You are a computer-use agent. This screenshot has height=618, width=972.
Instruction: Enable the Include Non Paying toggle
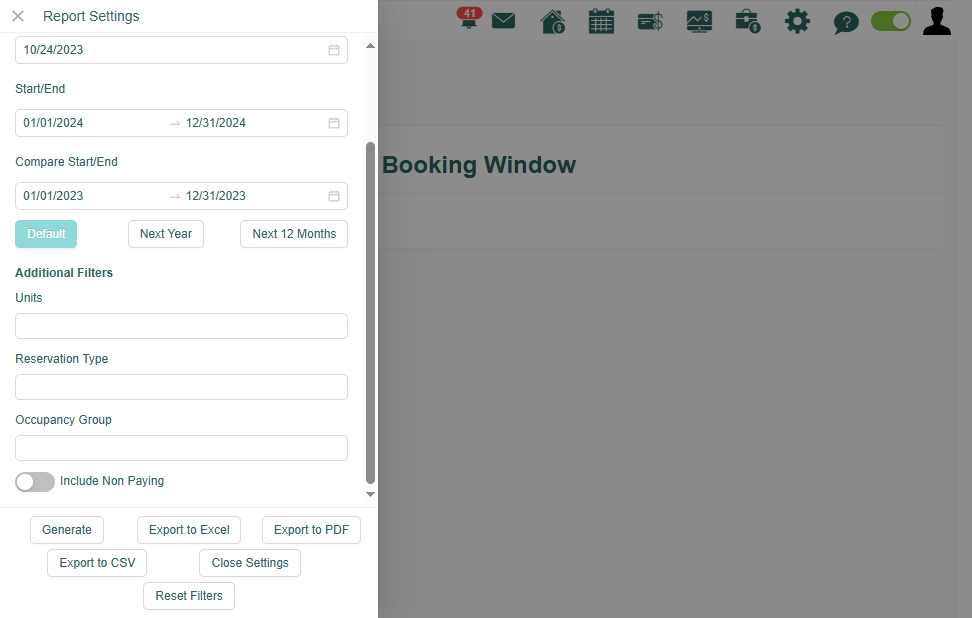(35, 482)
